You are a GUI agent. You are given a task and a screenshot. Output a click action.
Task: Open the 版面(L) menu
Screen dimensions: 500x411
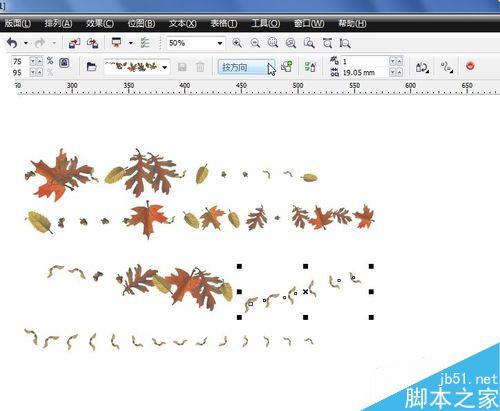pyautogui.click(x=17, y=23)
